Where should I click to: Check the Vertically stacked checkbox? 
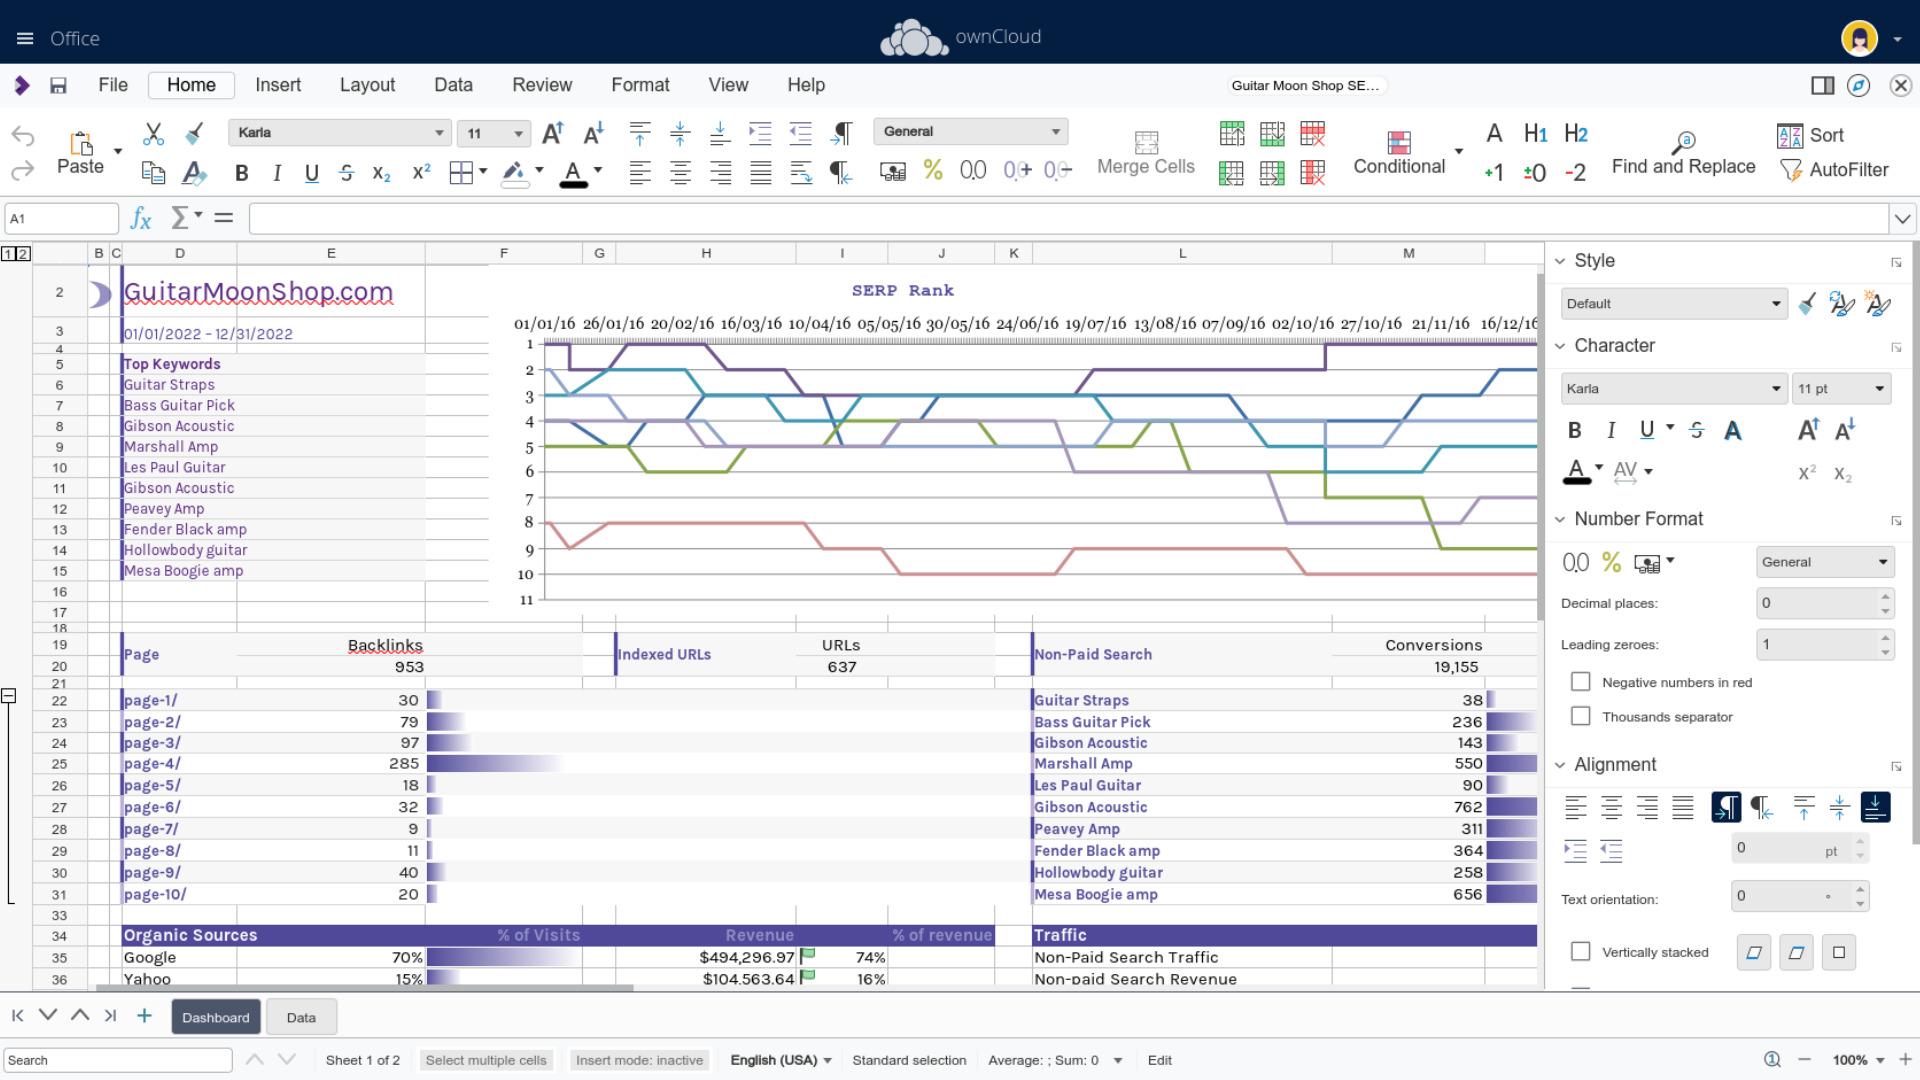(1580, 951)
